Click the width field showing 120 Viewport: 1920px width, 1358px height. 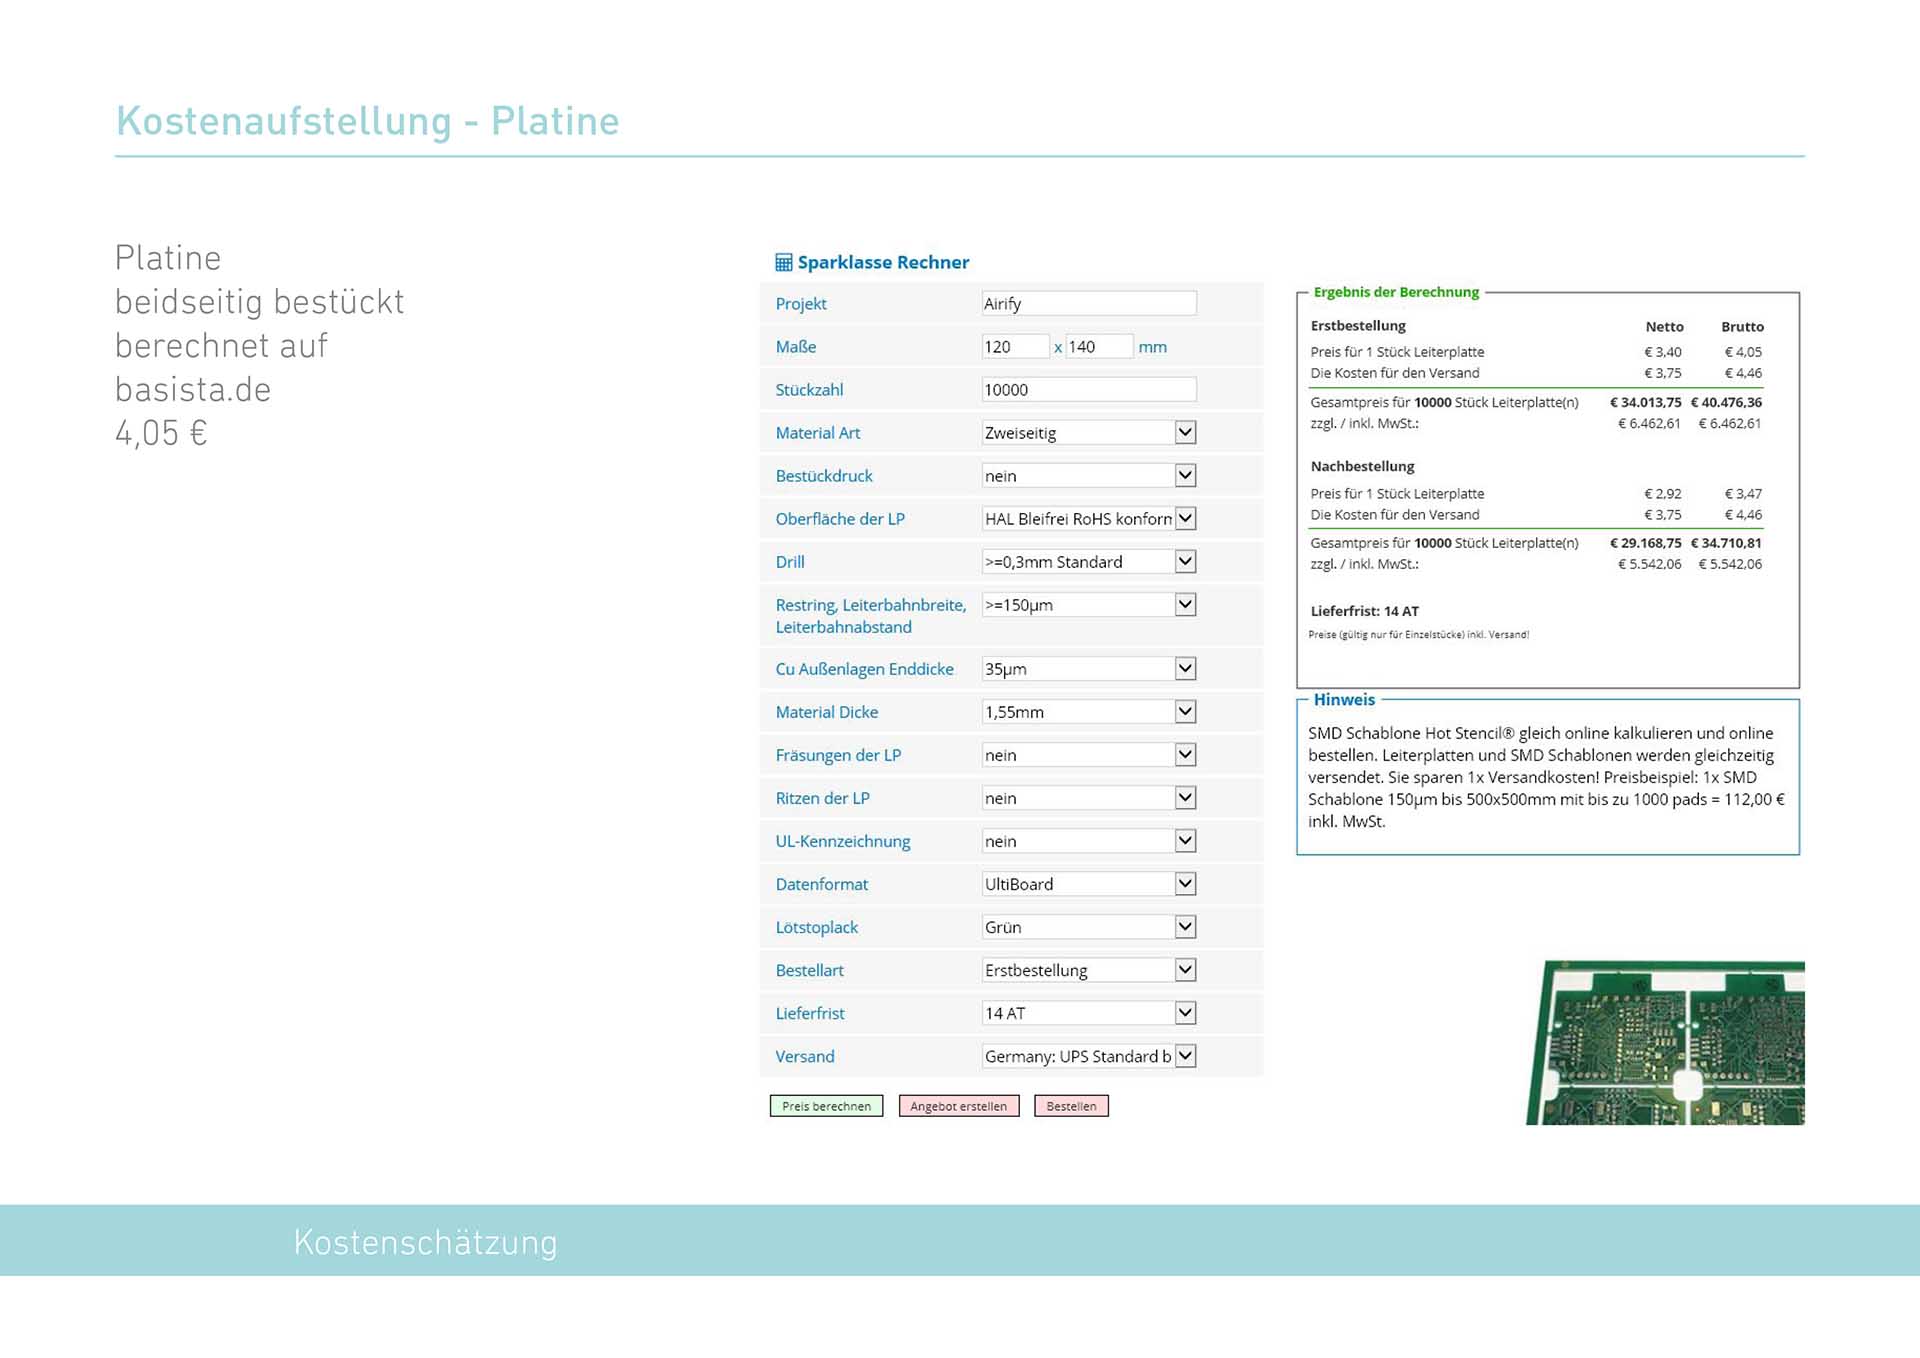point(1014,347)
